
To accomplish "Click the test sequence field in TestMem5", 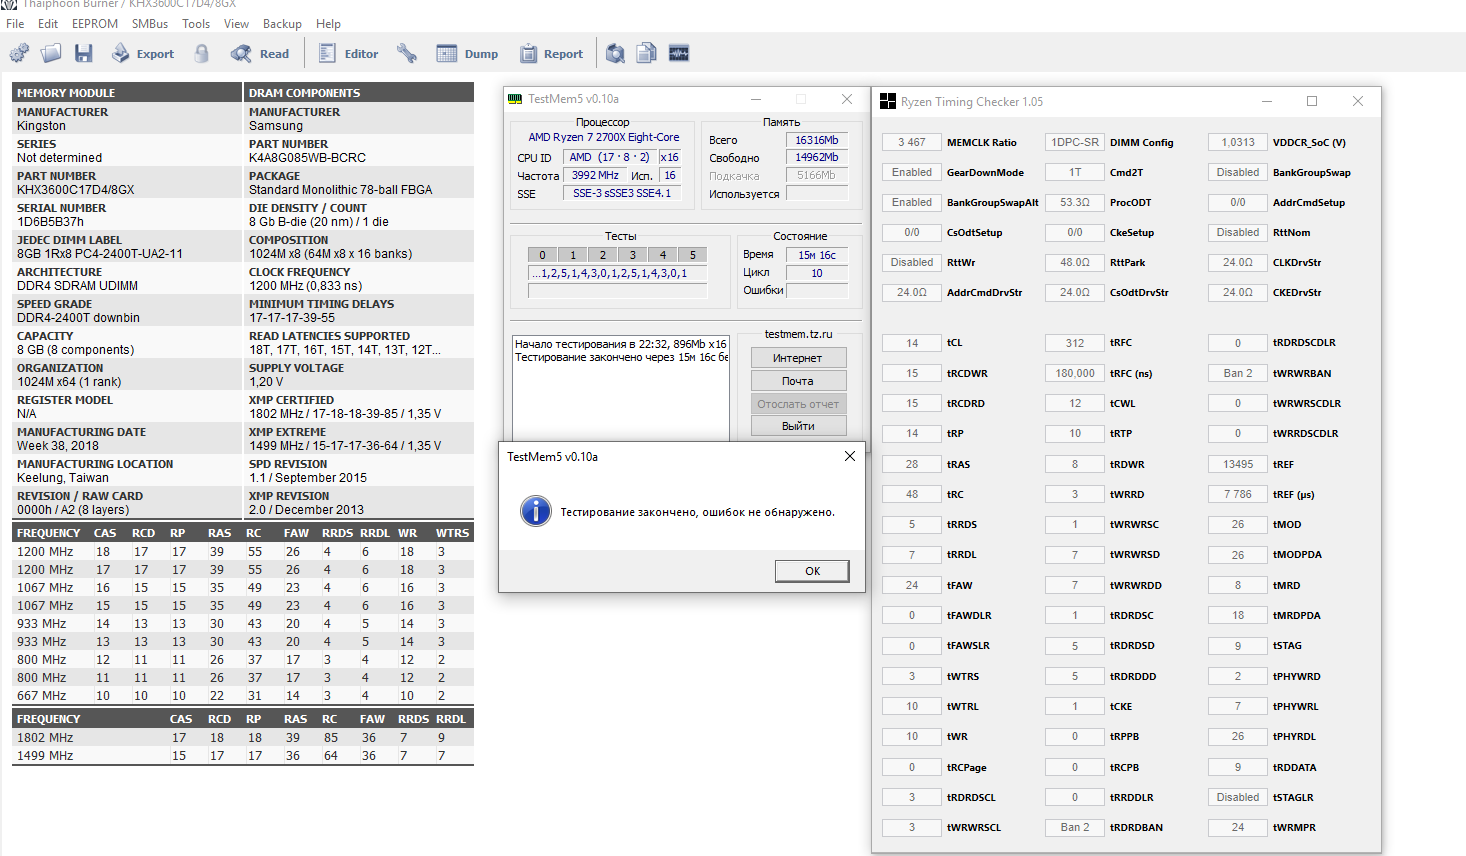I will [617, 273].
